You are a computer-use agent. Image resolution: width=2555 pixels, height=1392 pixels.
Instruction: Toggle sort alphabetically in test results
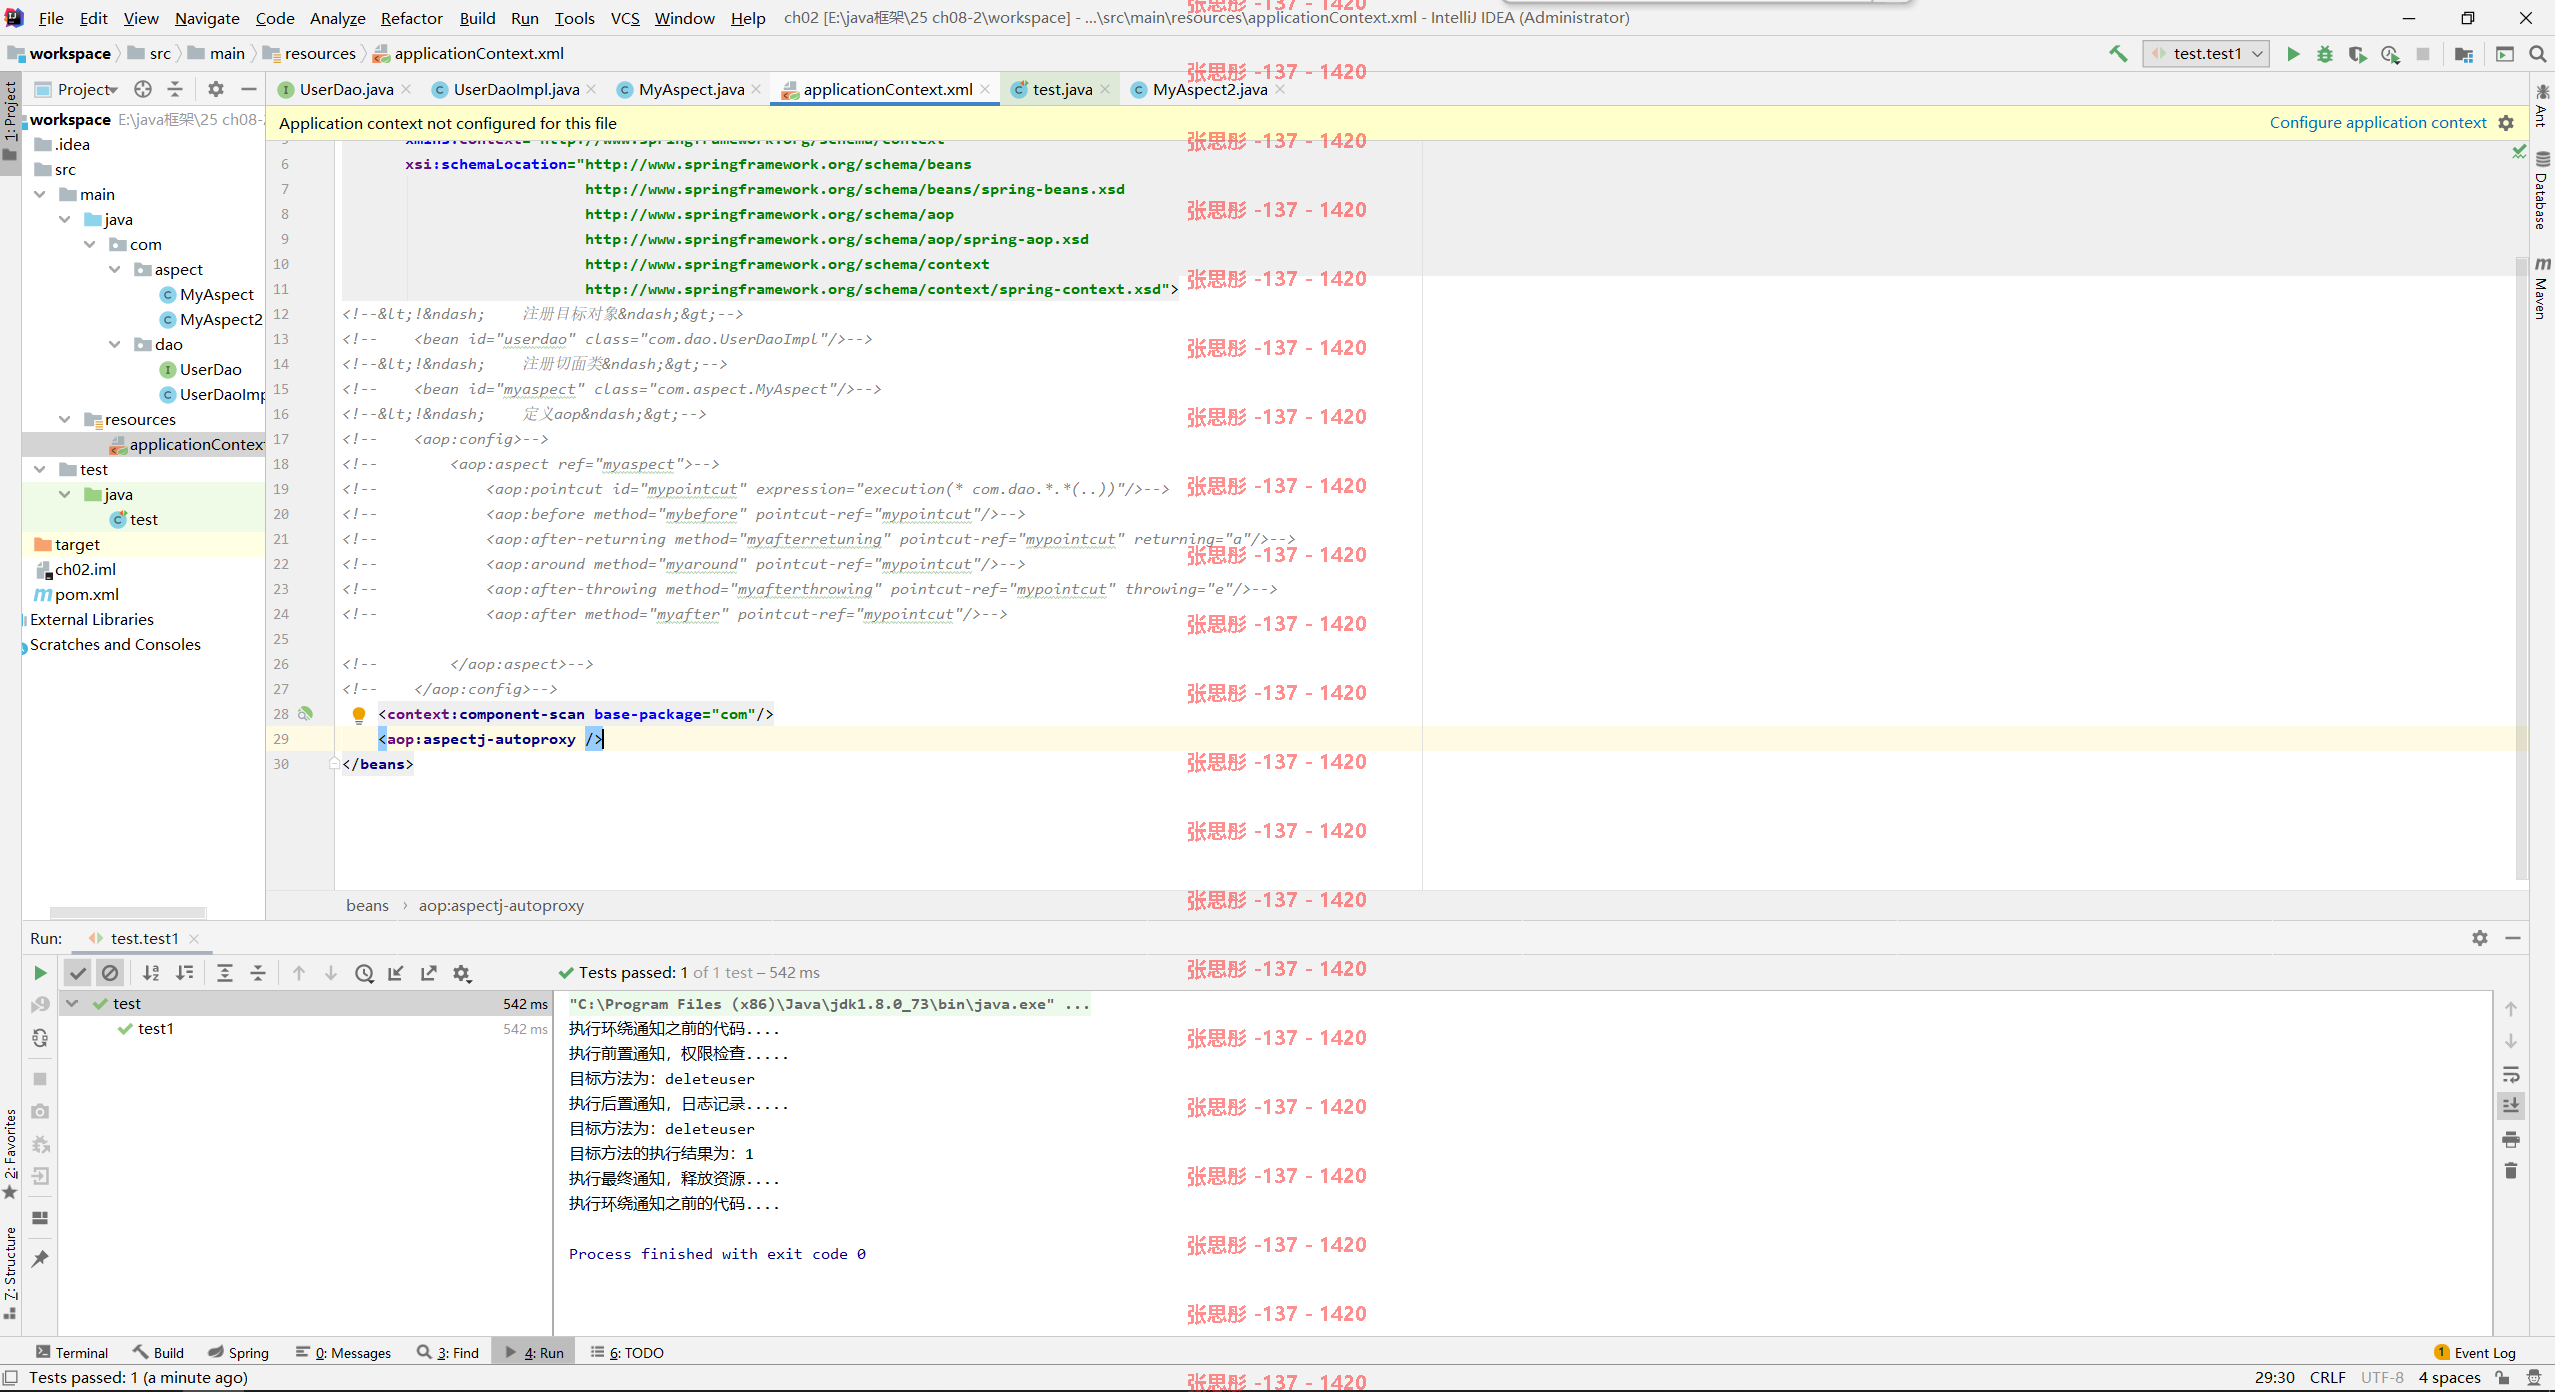click(x=151, y=973)
